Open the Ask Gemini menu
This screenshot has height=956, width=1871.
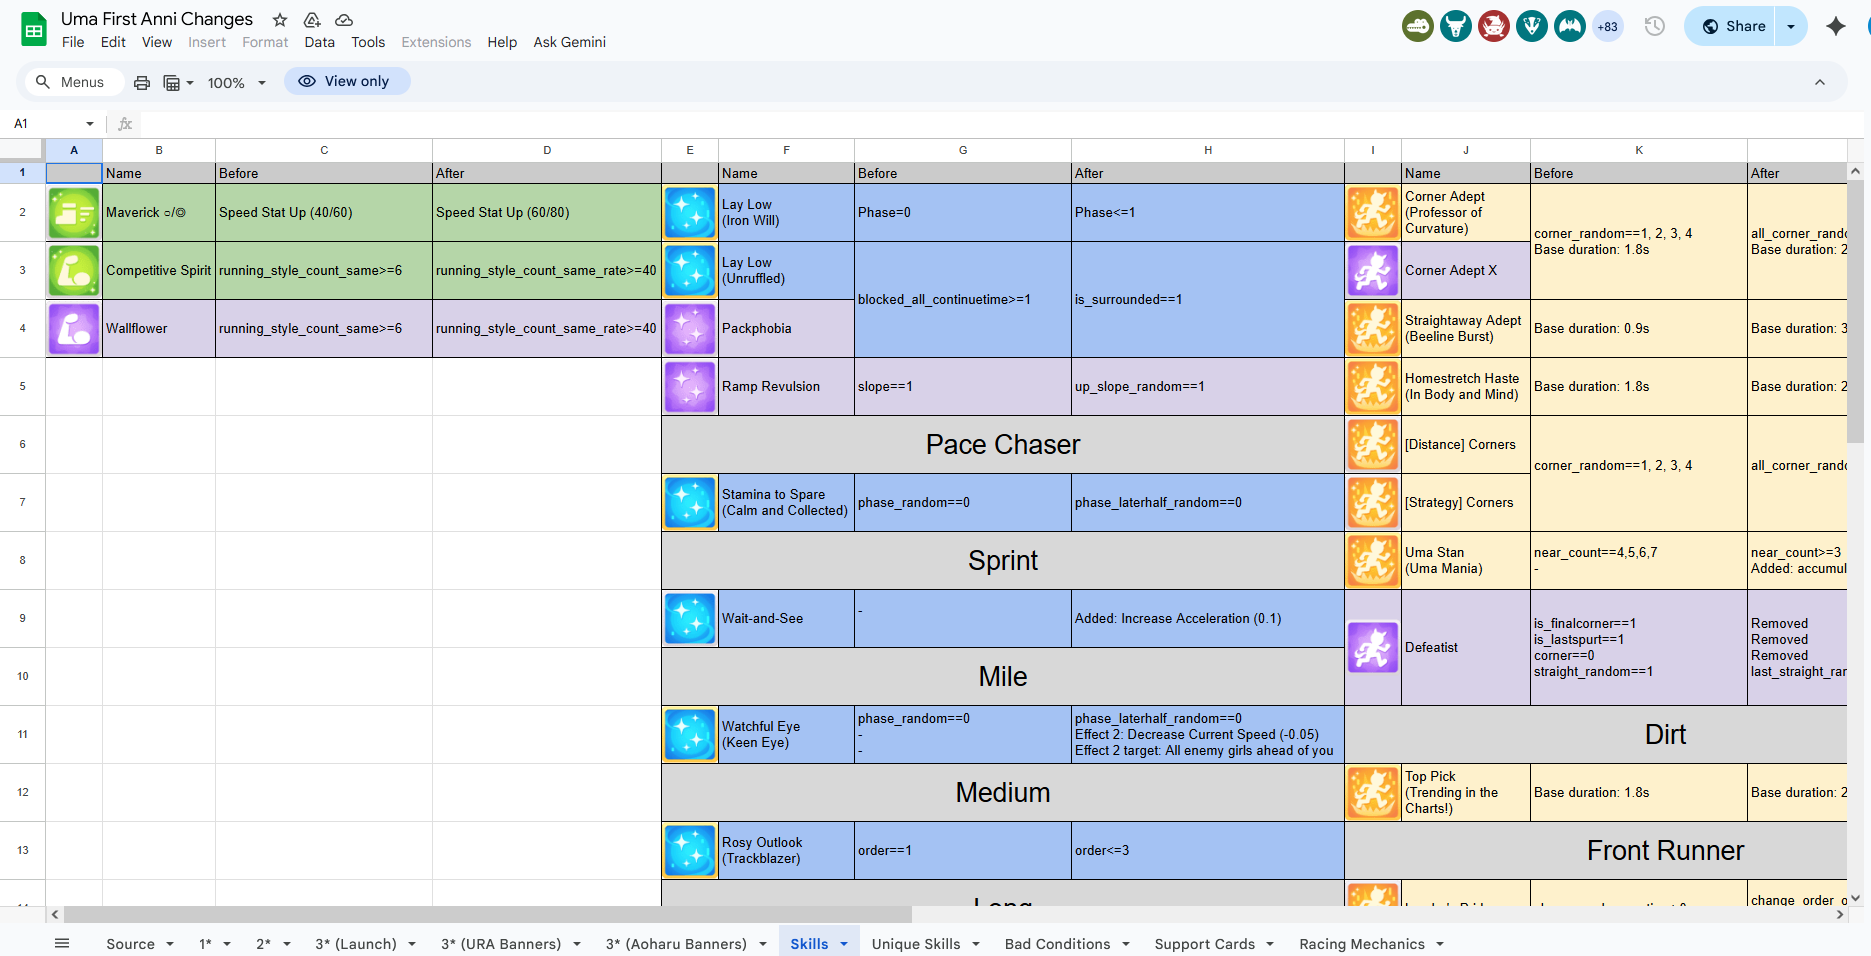[570, 42]
